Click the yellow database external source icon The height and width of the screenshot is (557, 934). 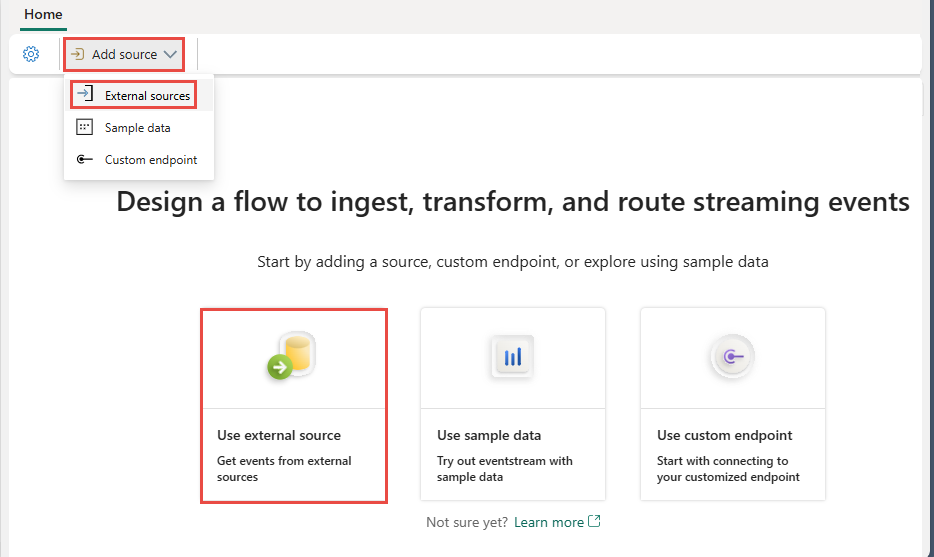point(291,356)
